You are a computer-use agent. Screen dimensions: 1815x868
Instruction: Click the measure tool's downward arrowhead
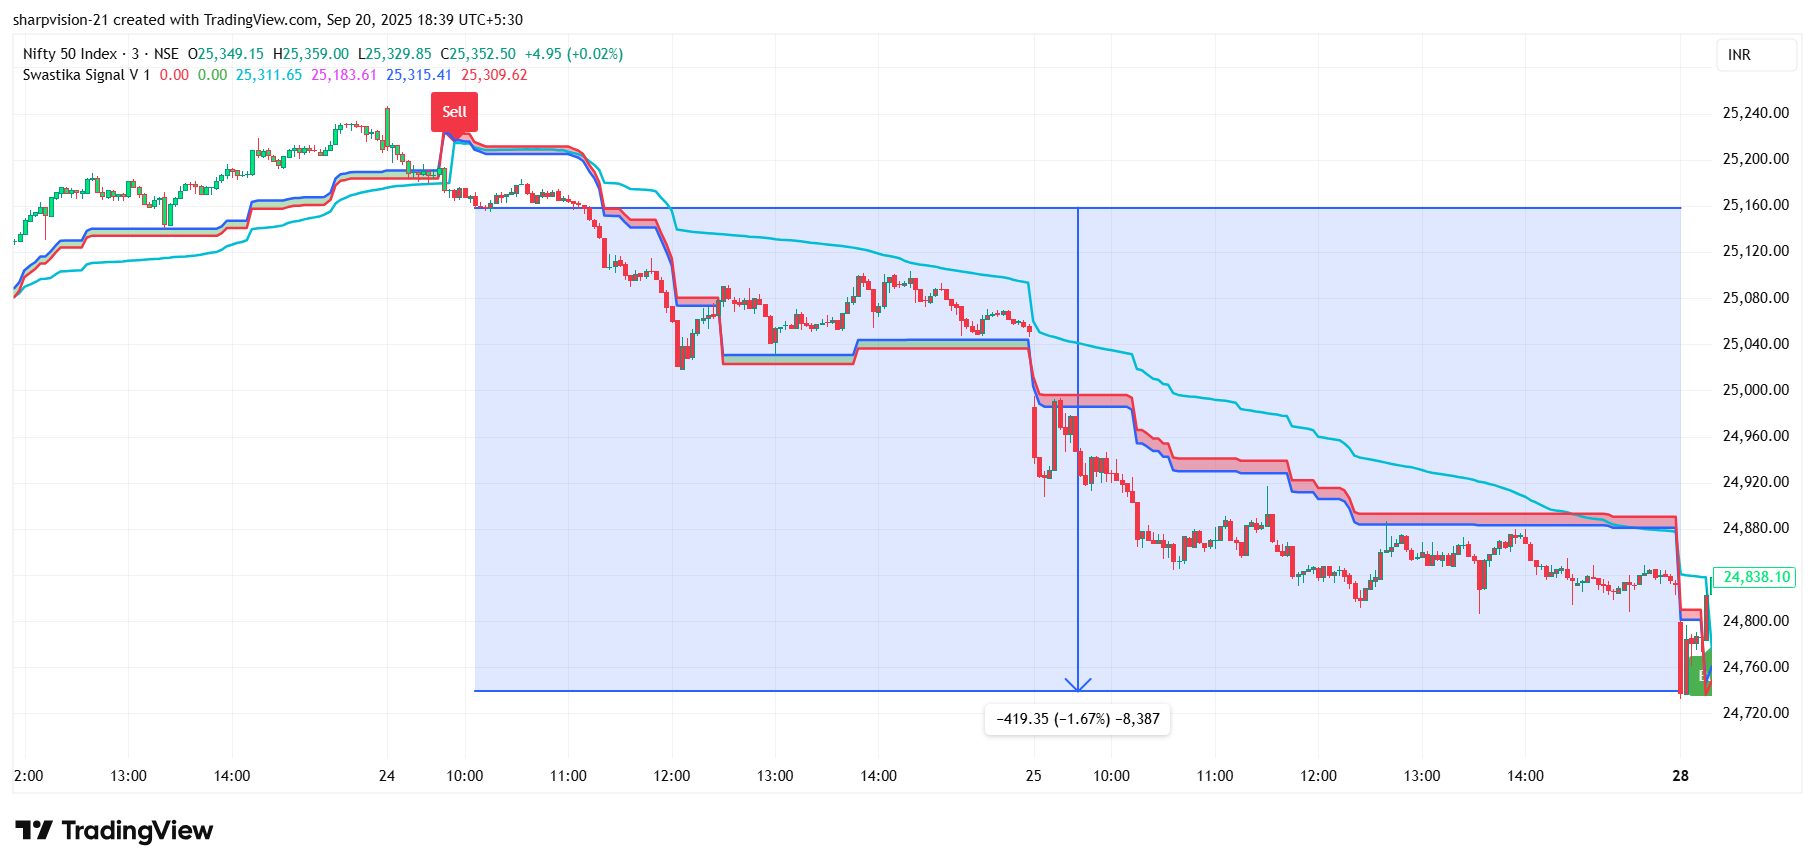pos(1077,685)
